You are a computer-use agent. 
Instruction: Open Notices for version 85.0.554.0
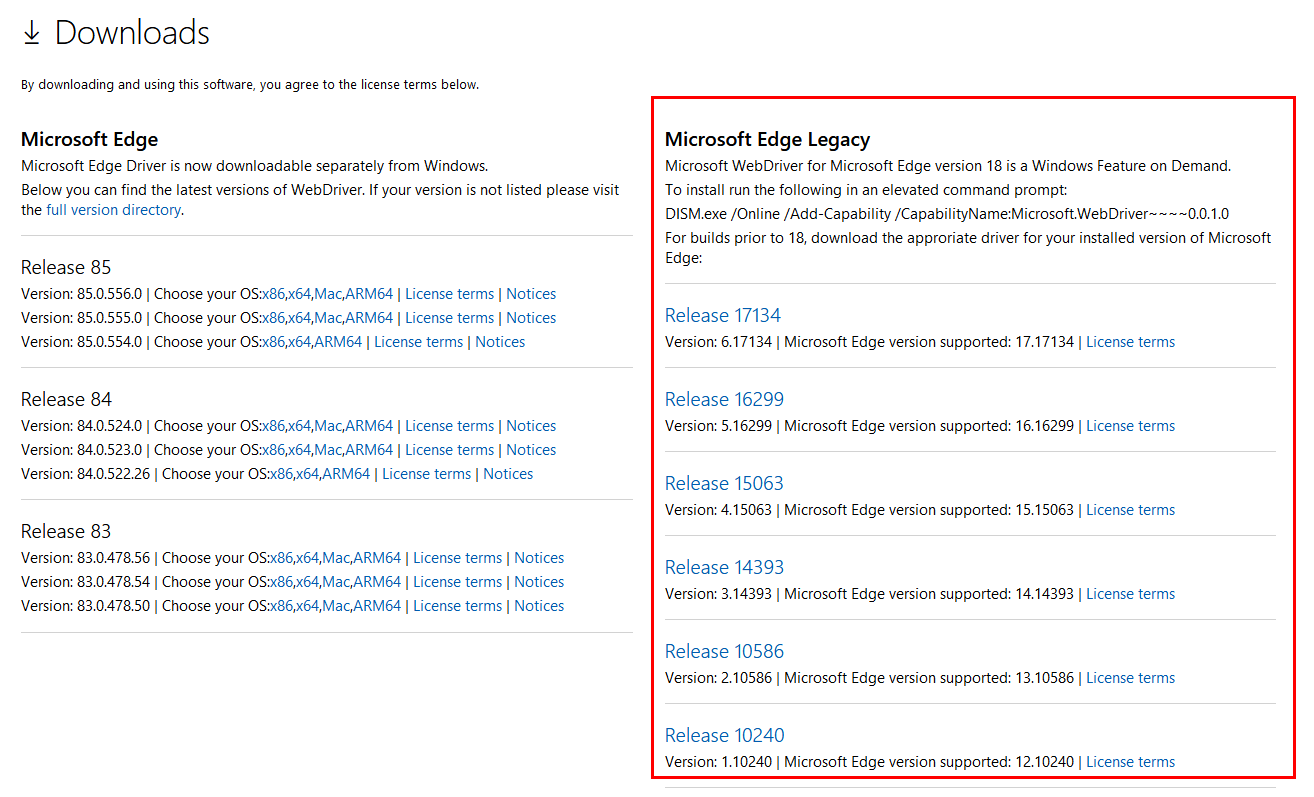click(500, 342)
